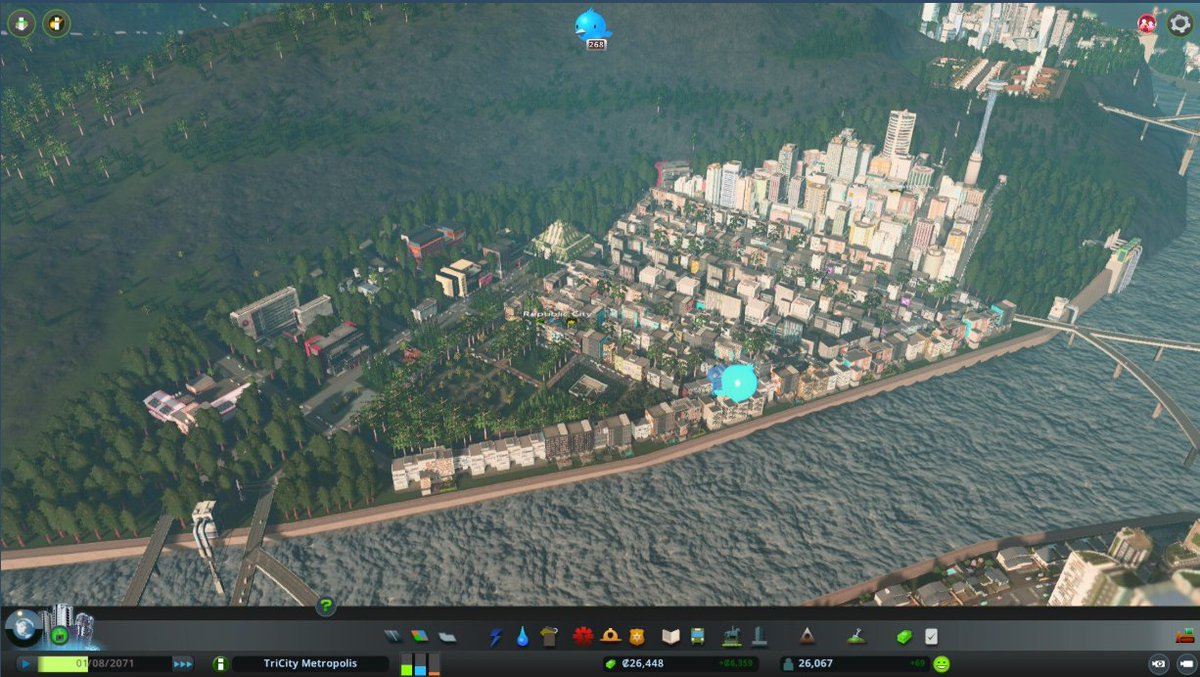The image size is (1200, 677).
Task: Click the green unlock icon on skyline
Action: point(60,636)
